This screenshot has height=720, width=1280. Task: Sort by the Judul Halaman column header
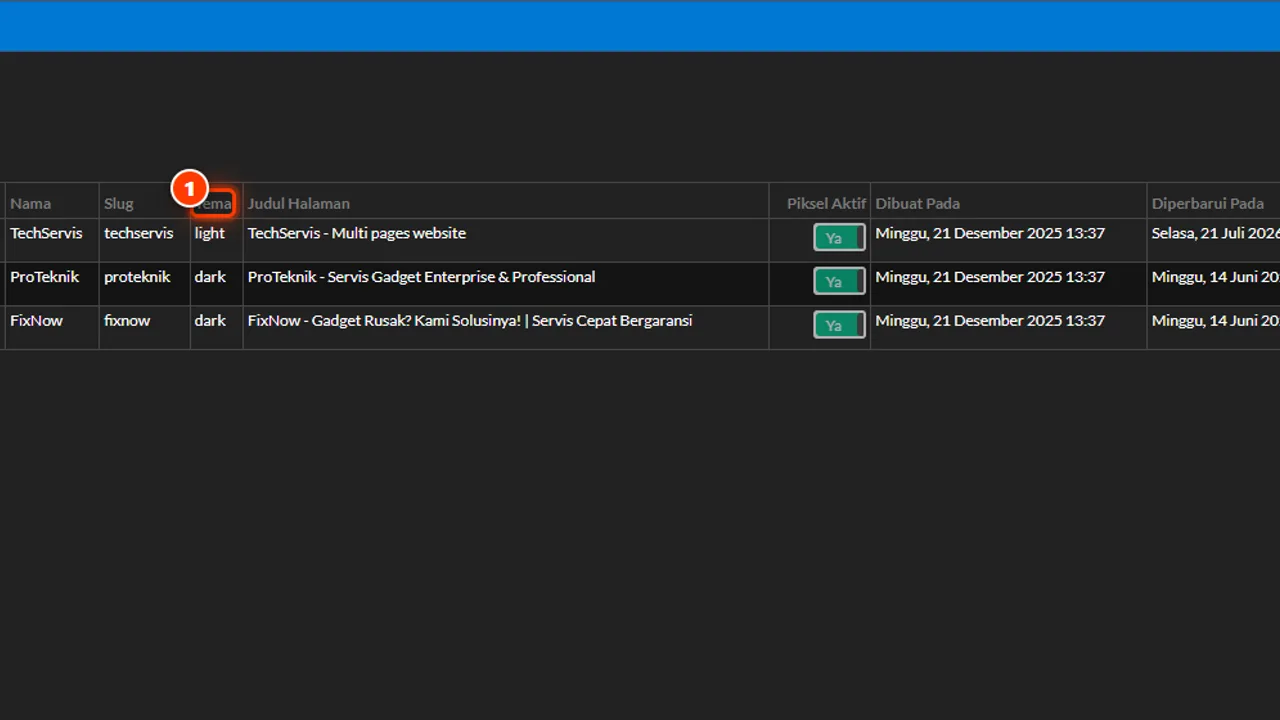tap(299, 203)
